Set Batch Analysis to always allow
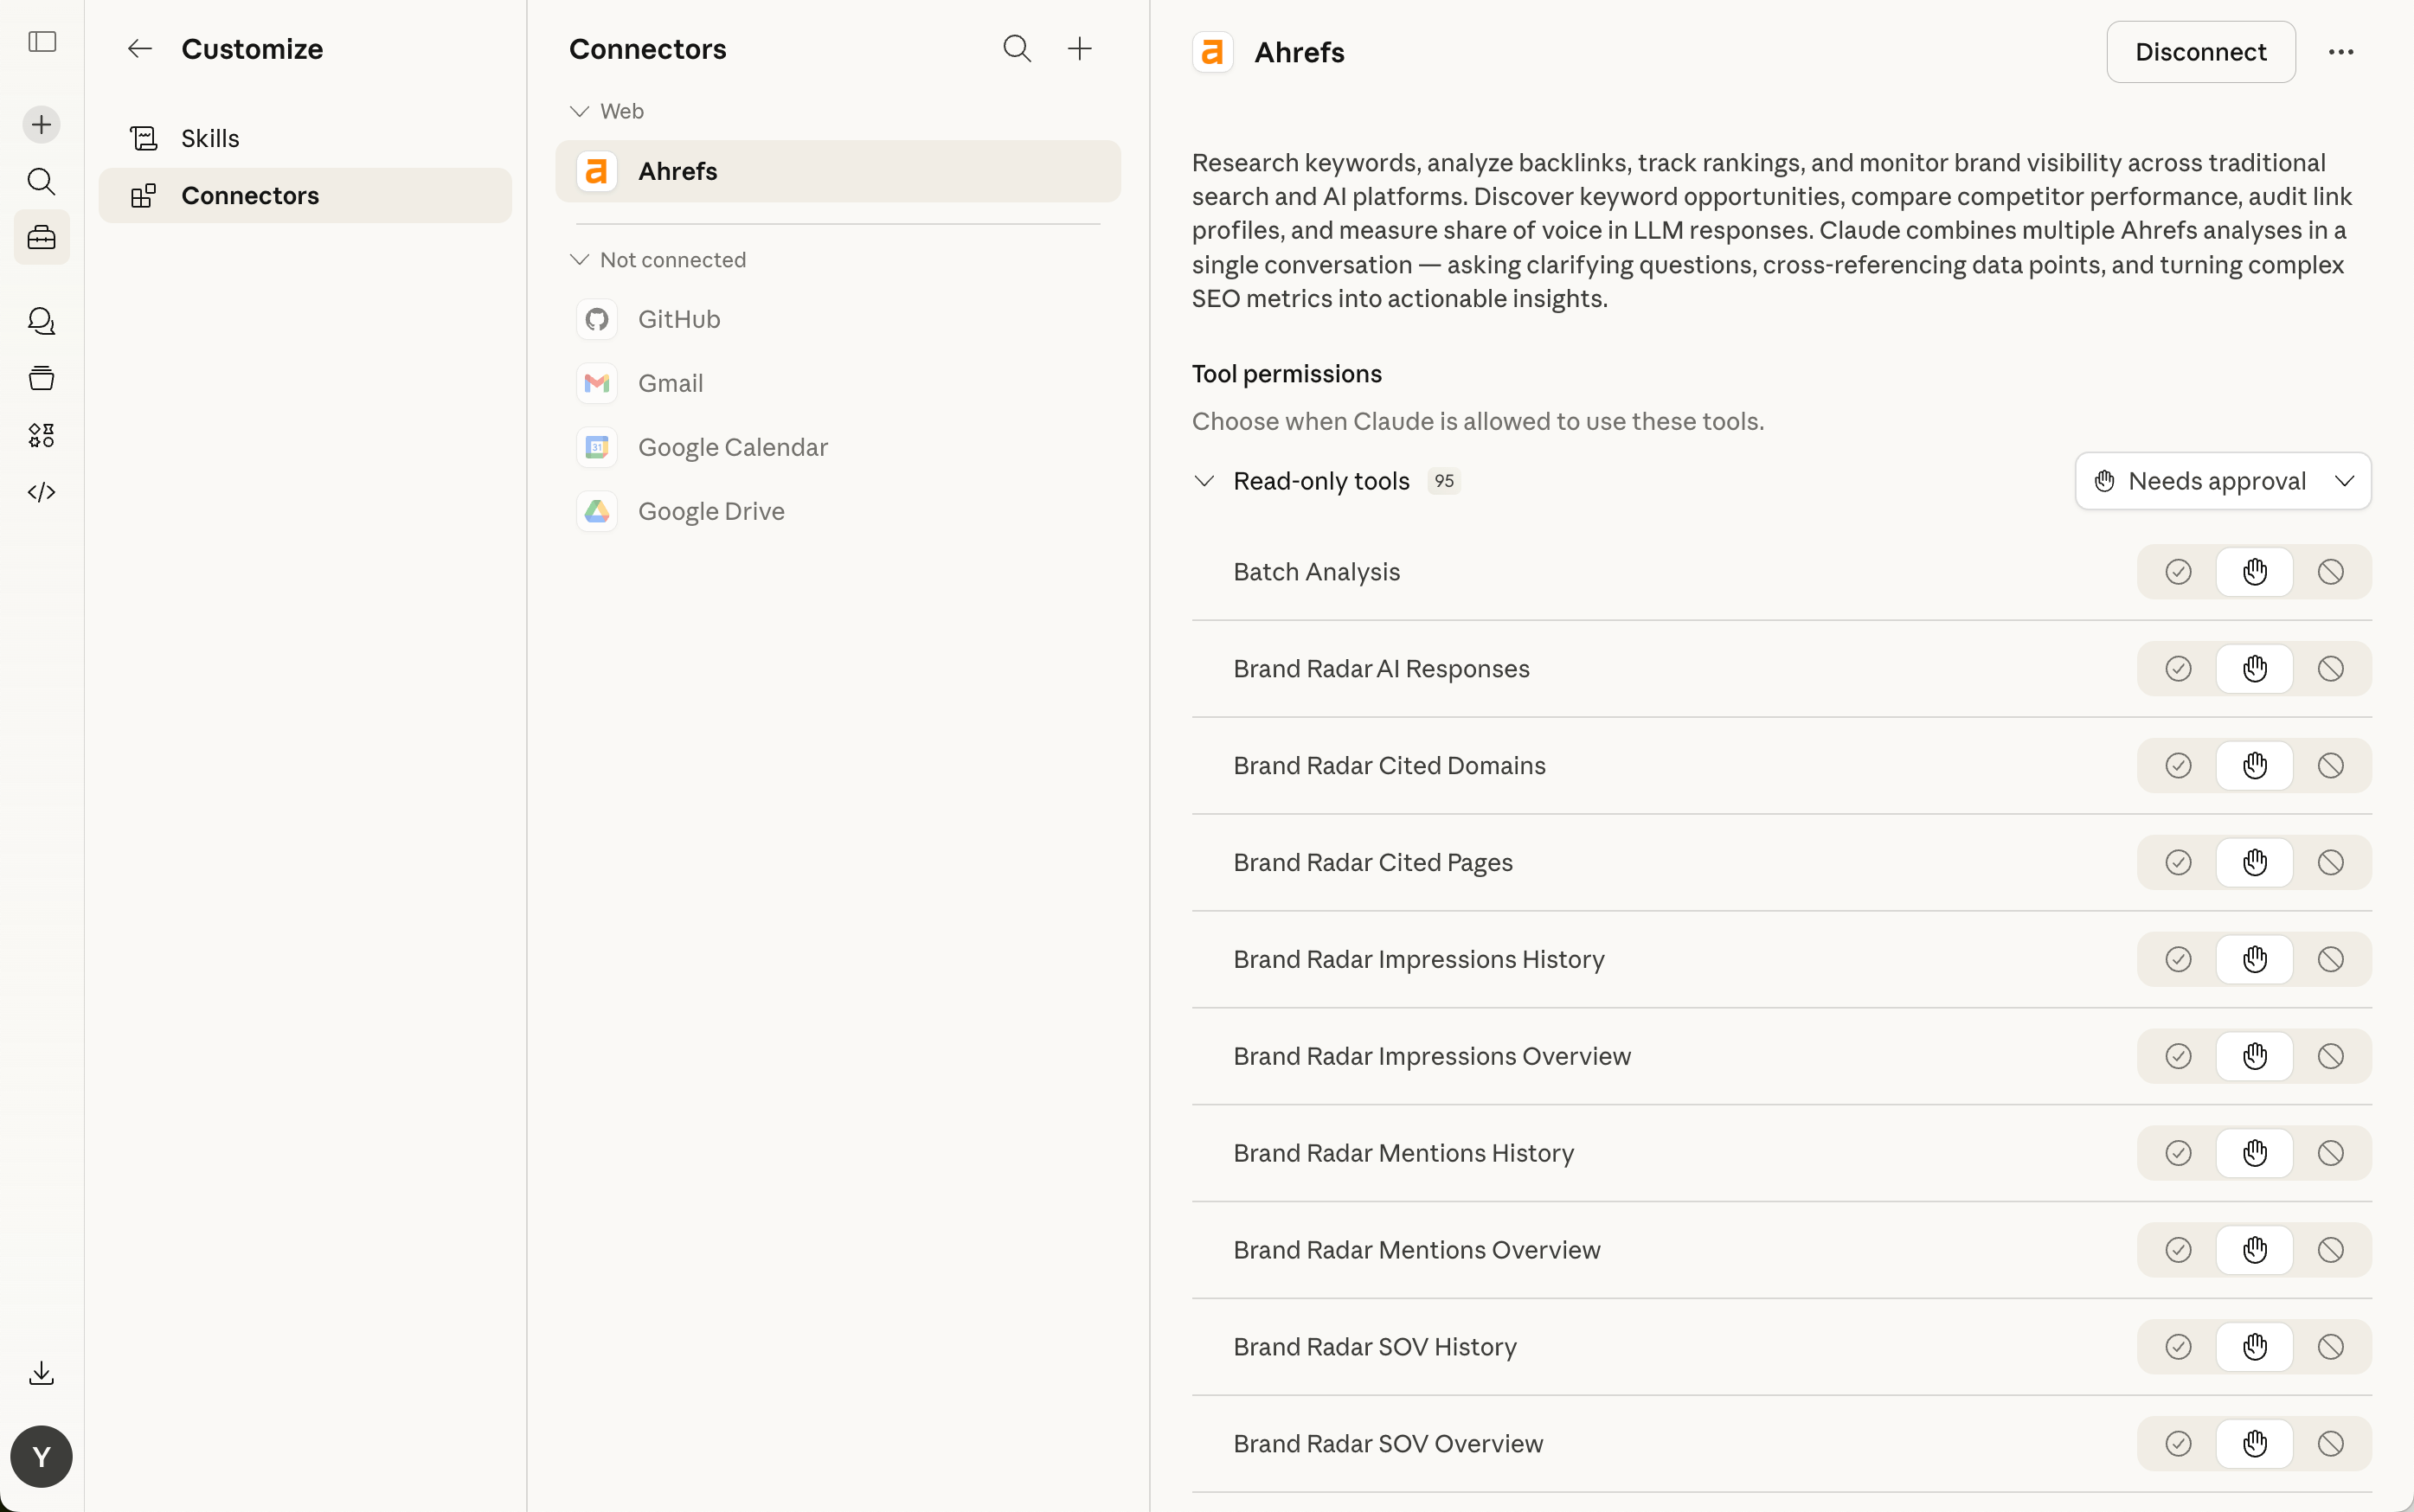Viewport: 2414px width, 1512px height. point(2178,572)
